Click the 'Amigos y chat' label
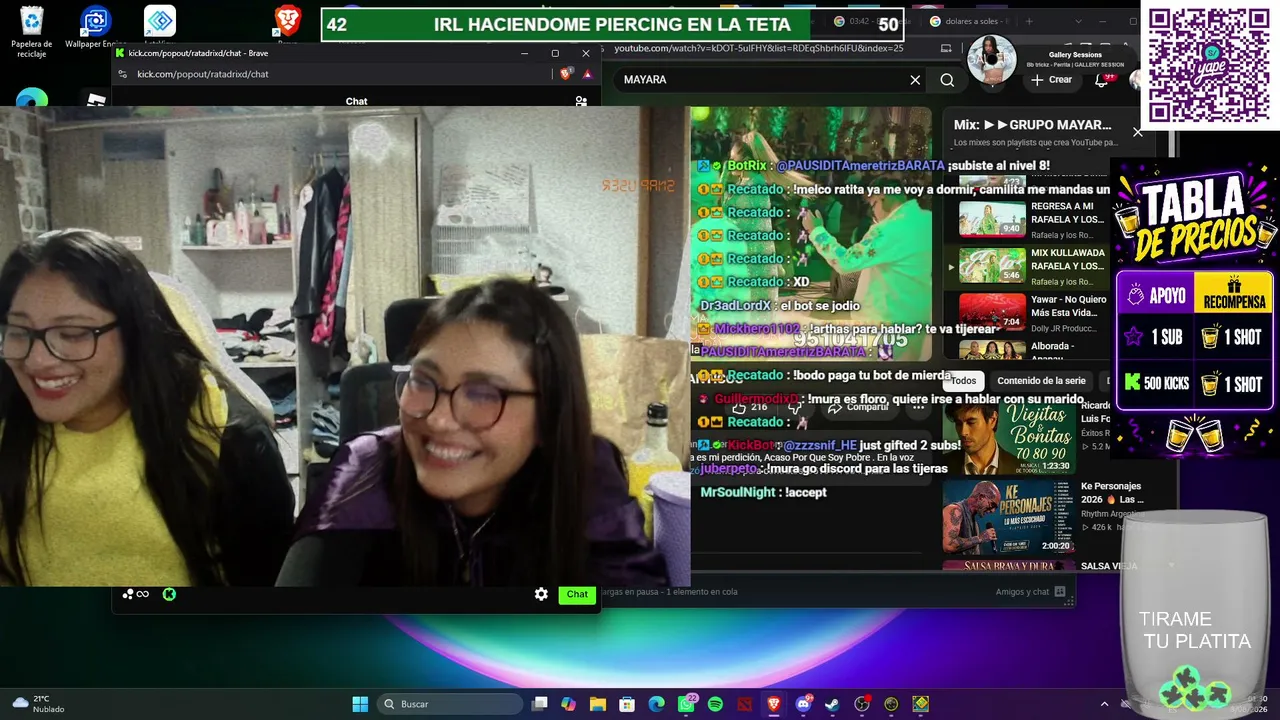Image resolution: width=1280 pixels, height=720 pixels. [1023, 592]
